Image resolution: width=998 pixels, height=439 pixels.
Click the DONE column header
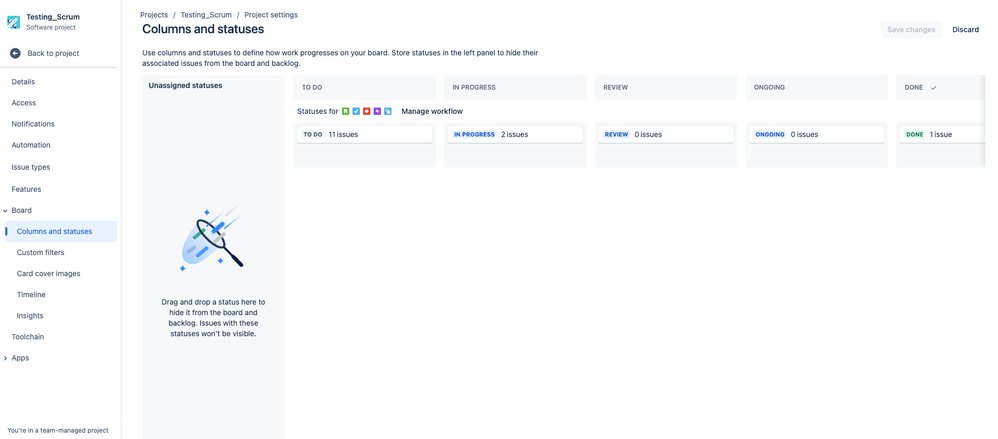941,88
